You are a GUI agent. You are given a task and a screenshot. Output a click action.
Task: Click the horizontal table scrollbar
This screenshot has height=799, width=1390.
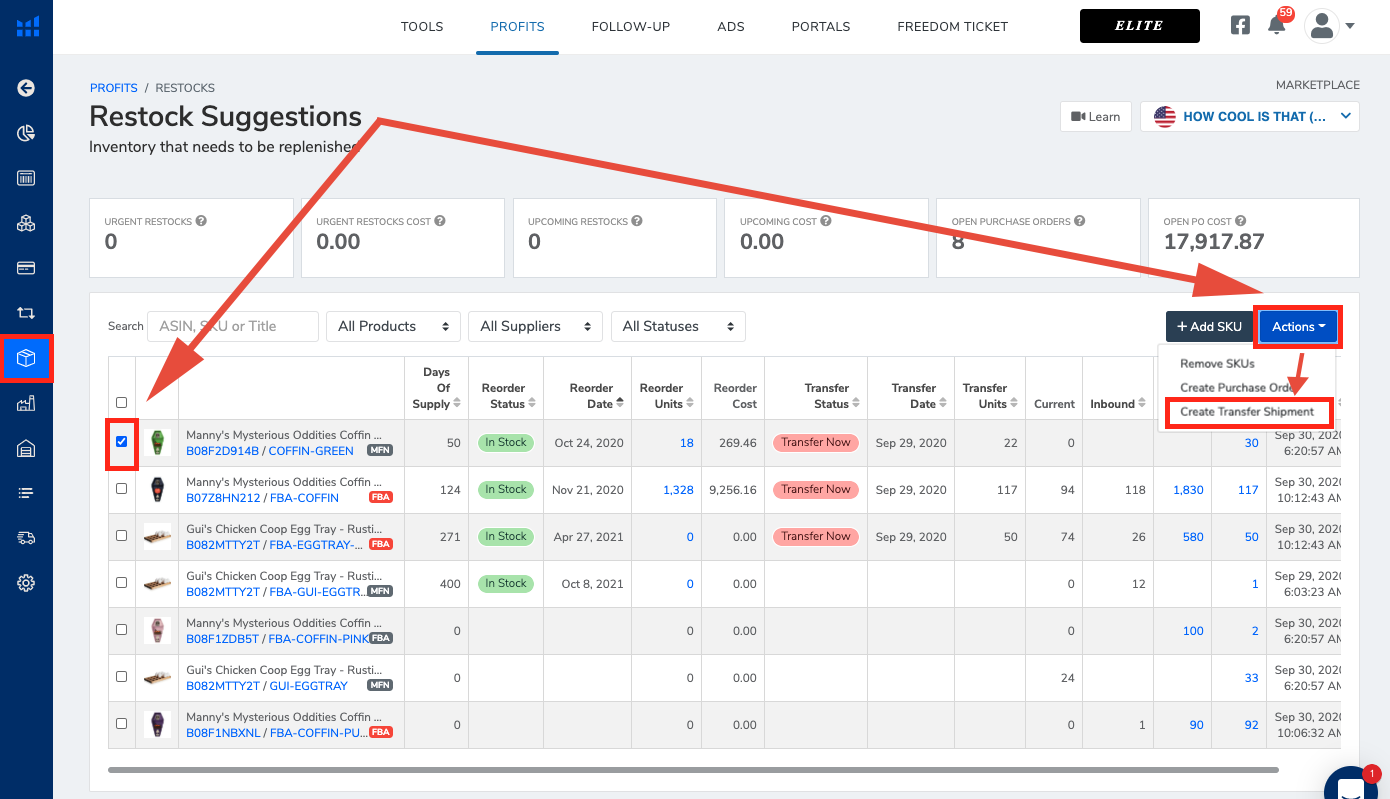[692, 770]
